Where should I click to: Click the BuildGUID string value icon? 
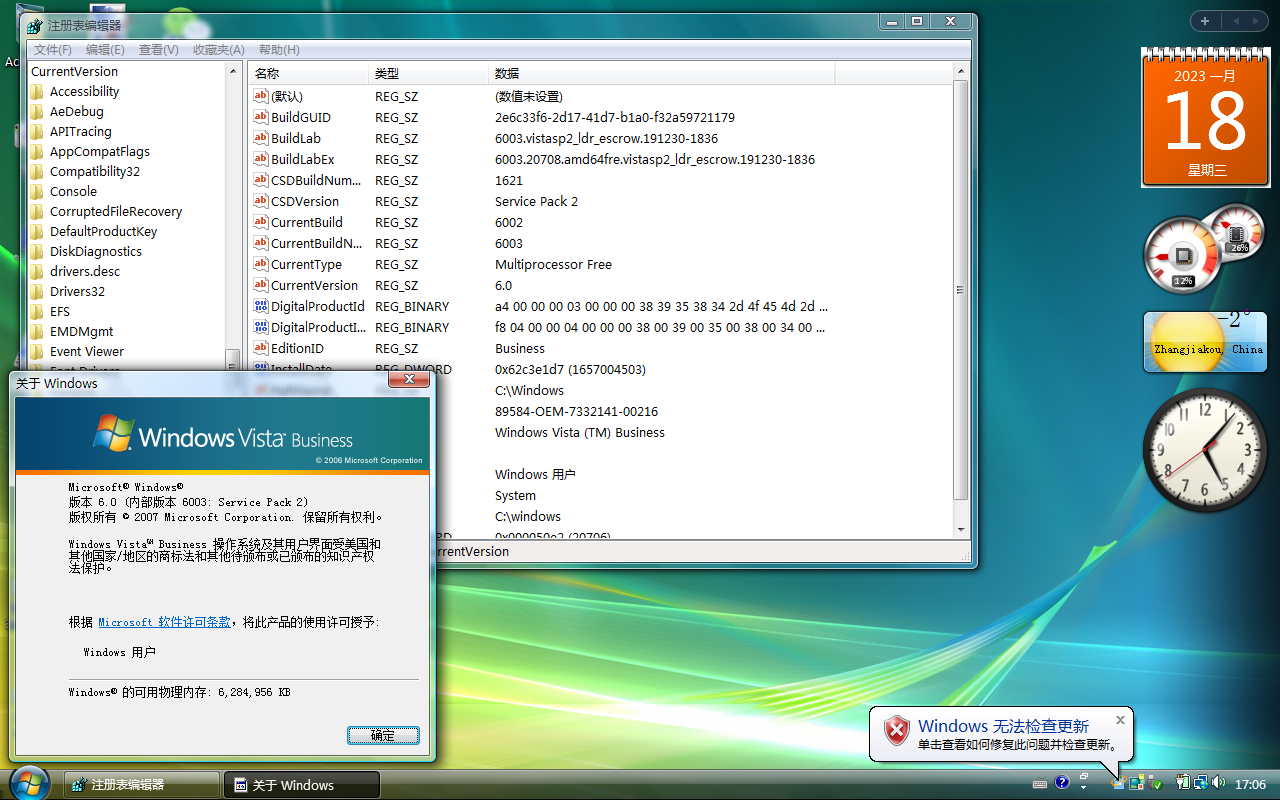point(262,117)
